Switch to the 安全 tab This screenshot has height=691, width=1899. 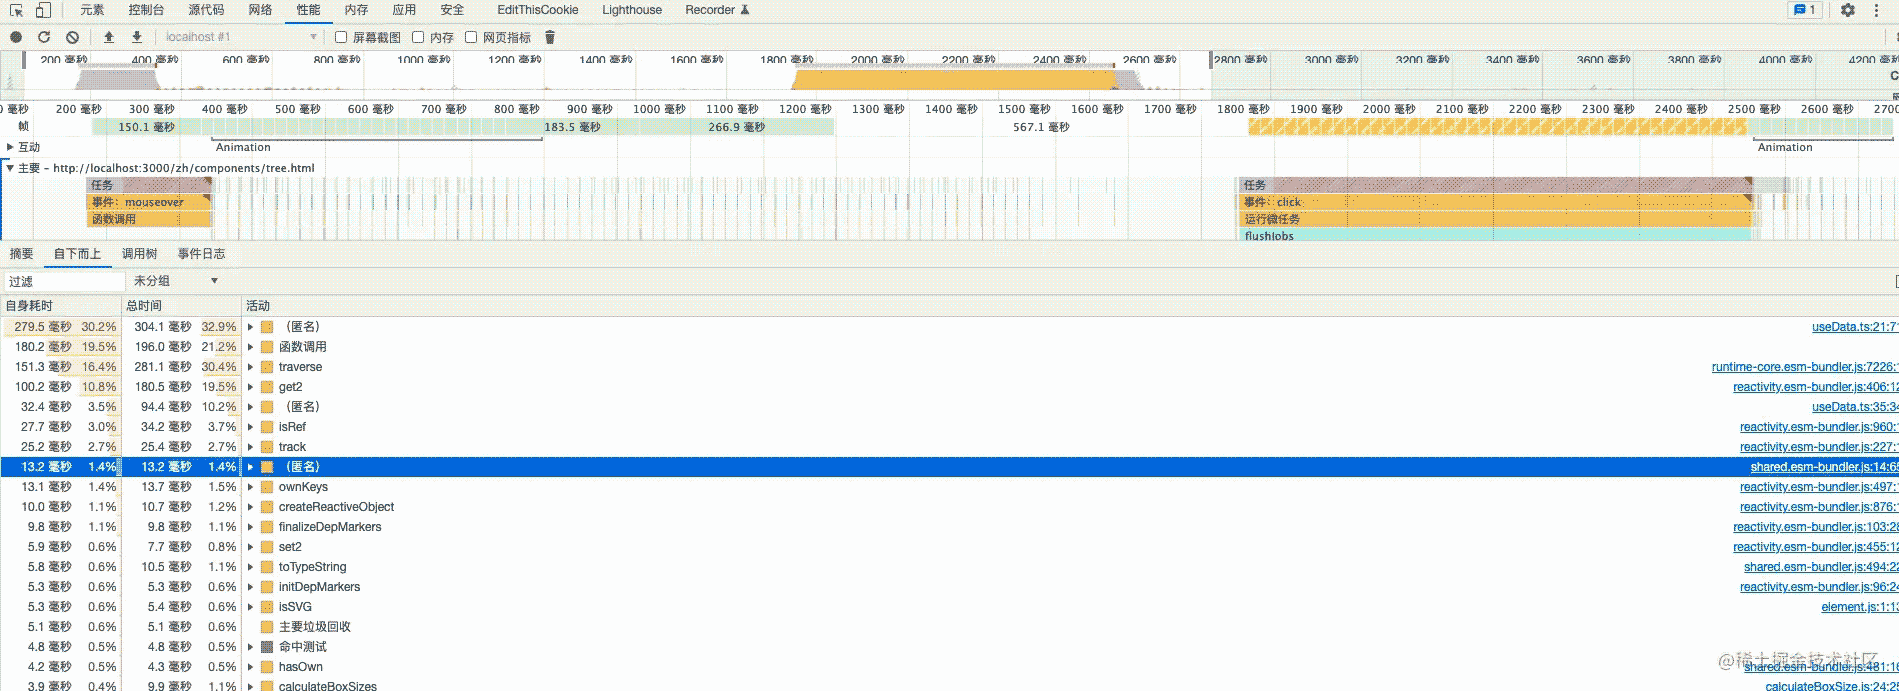pos(452,10)
